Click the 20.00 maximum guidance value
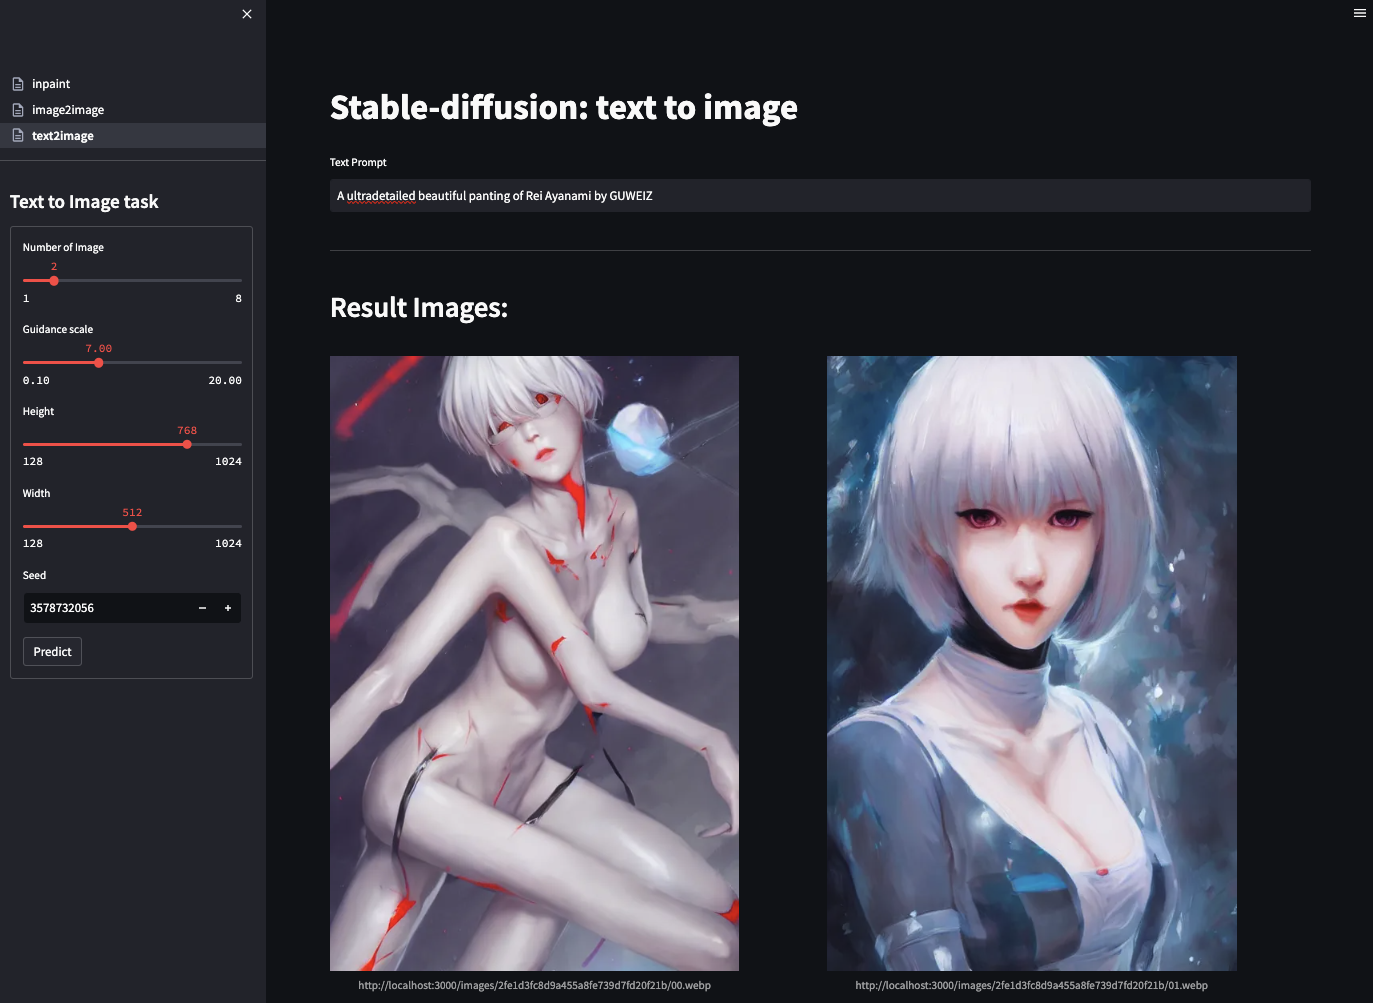The image size is (1373, 1003). coord(225,381)
